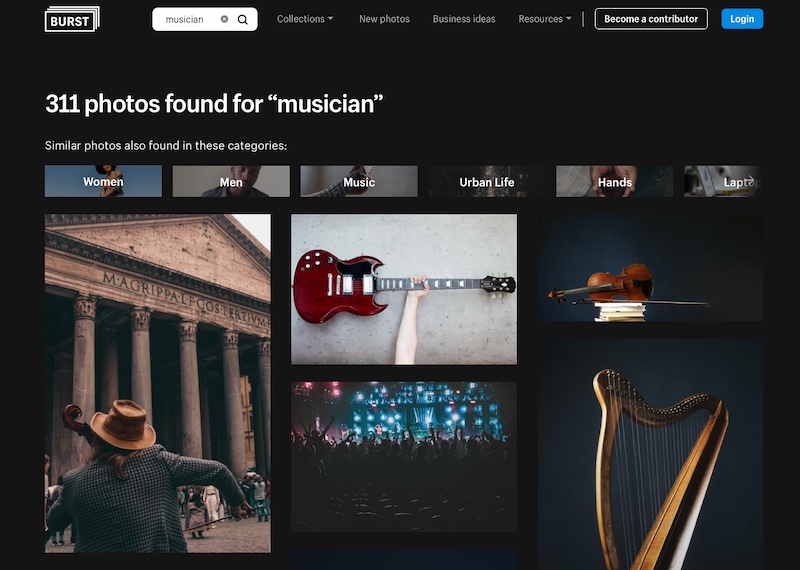
Task: Open the red electric guitar photo
Action: [404, 289]
